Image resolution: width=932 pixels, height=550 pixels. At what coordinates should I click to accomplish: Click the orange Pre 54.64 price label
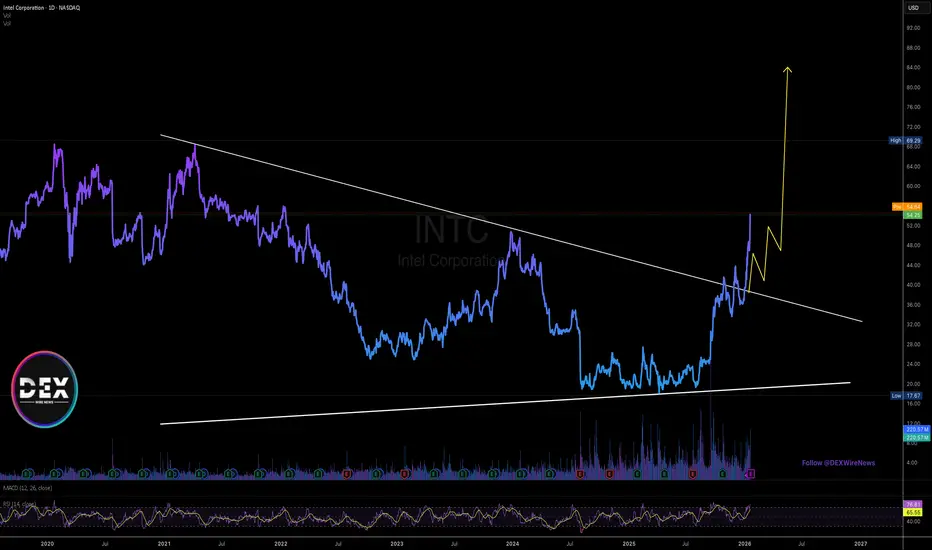pyautogui.click(x=907, y=207)
